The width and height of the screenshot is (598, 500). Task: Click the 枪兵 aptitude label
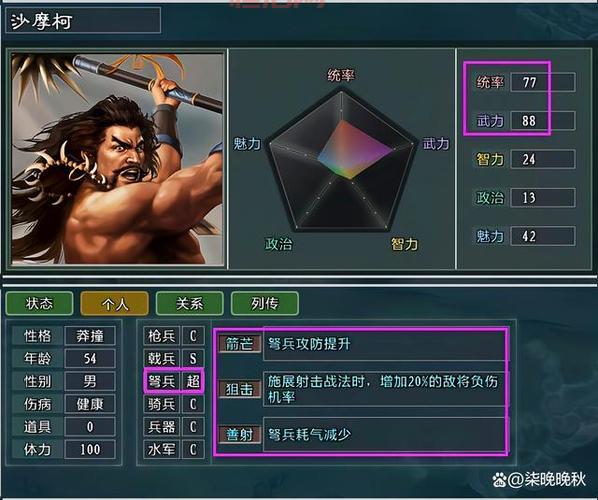click(161, 336)
